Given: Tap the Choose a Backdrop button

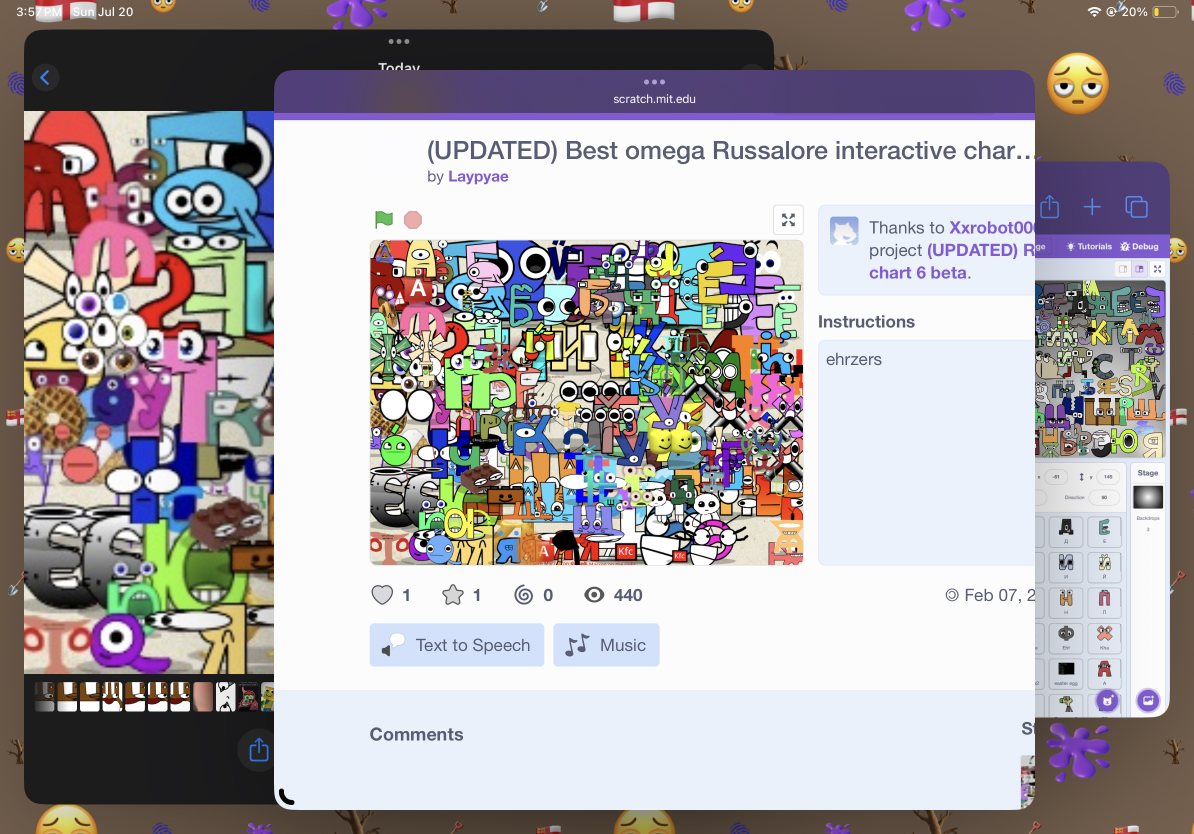Looking at the screenshot, I should point(1148,700).
